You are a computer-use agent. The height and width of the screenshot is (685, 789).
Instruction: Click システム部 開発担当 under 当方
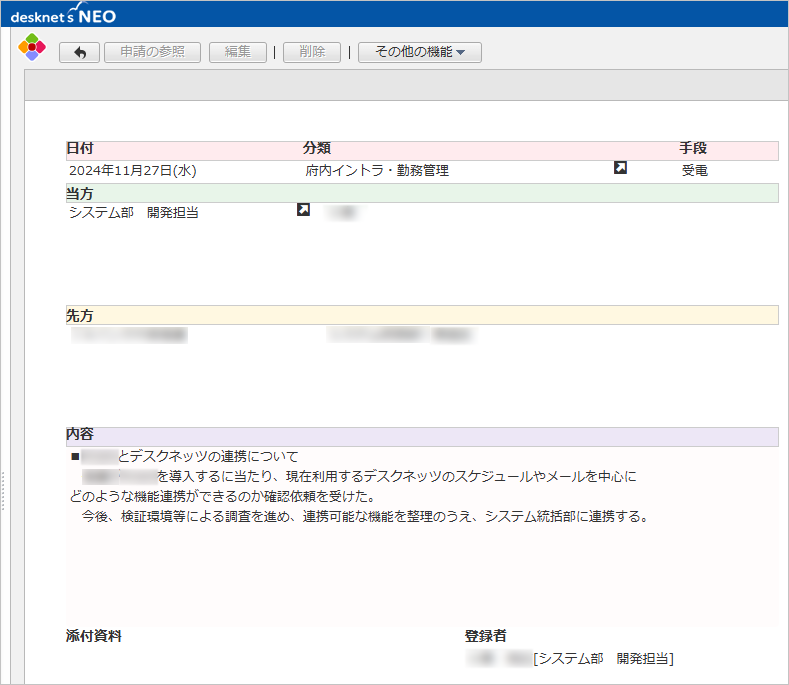point(134,212)
